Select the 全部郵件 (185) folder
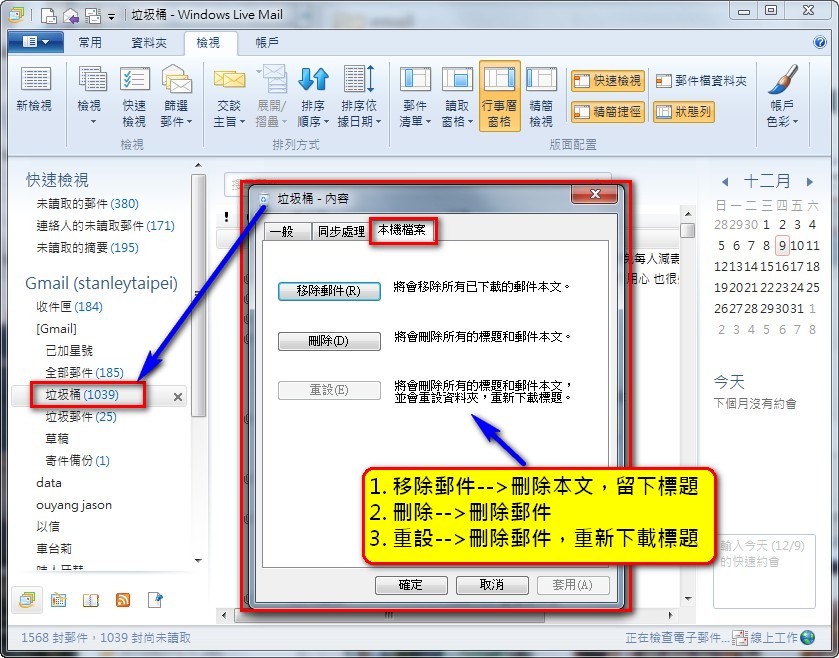This screenshot has width=839, height=658. pos(85,372)
